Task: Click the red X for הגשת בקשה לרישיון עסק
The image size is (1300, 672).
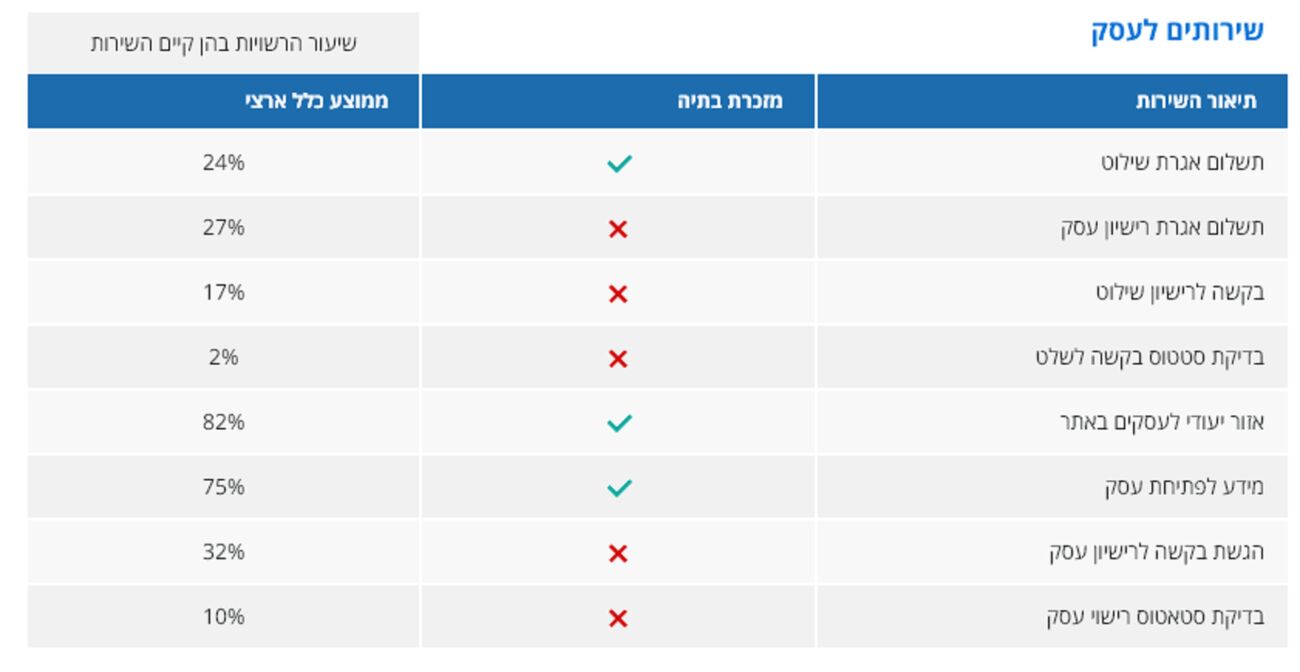Action: point(618,553)
